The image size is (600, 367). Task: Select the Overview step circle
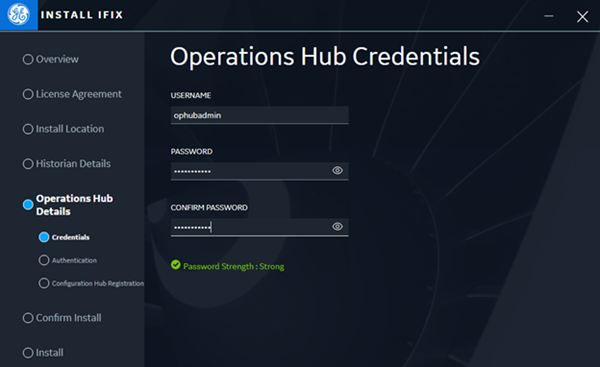point(28,59)
